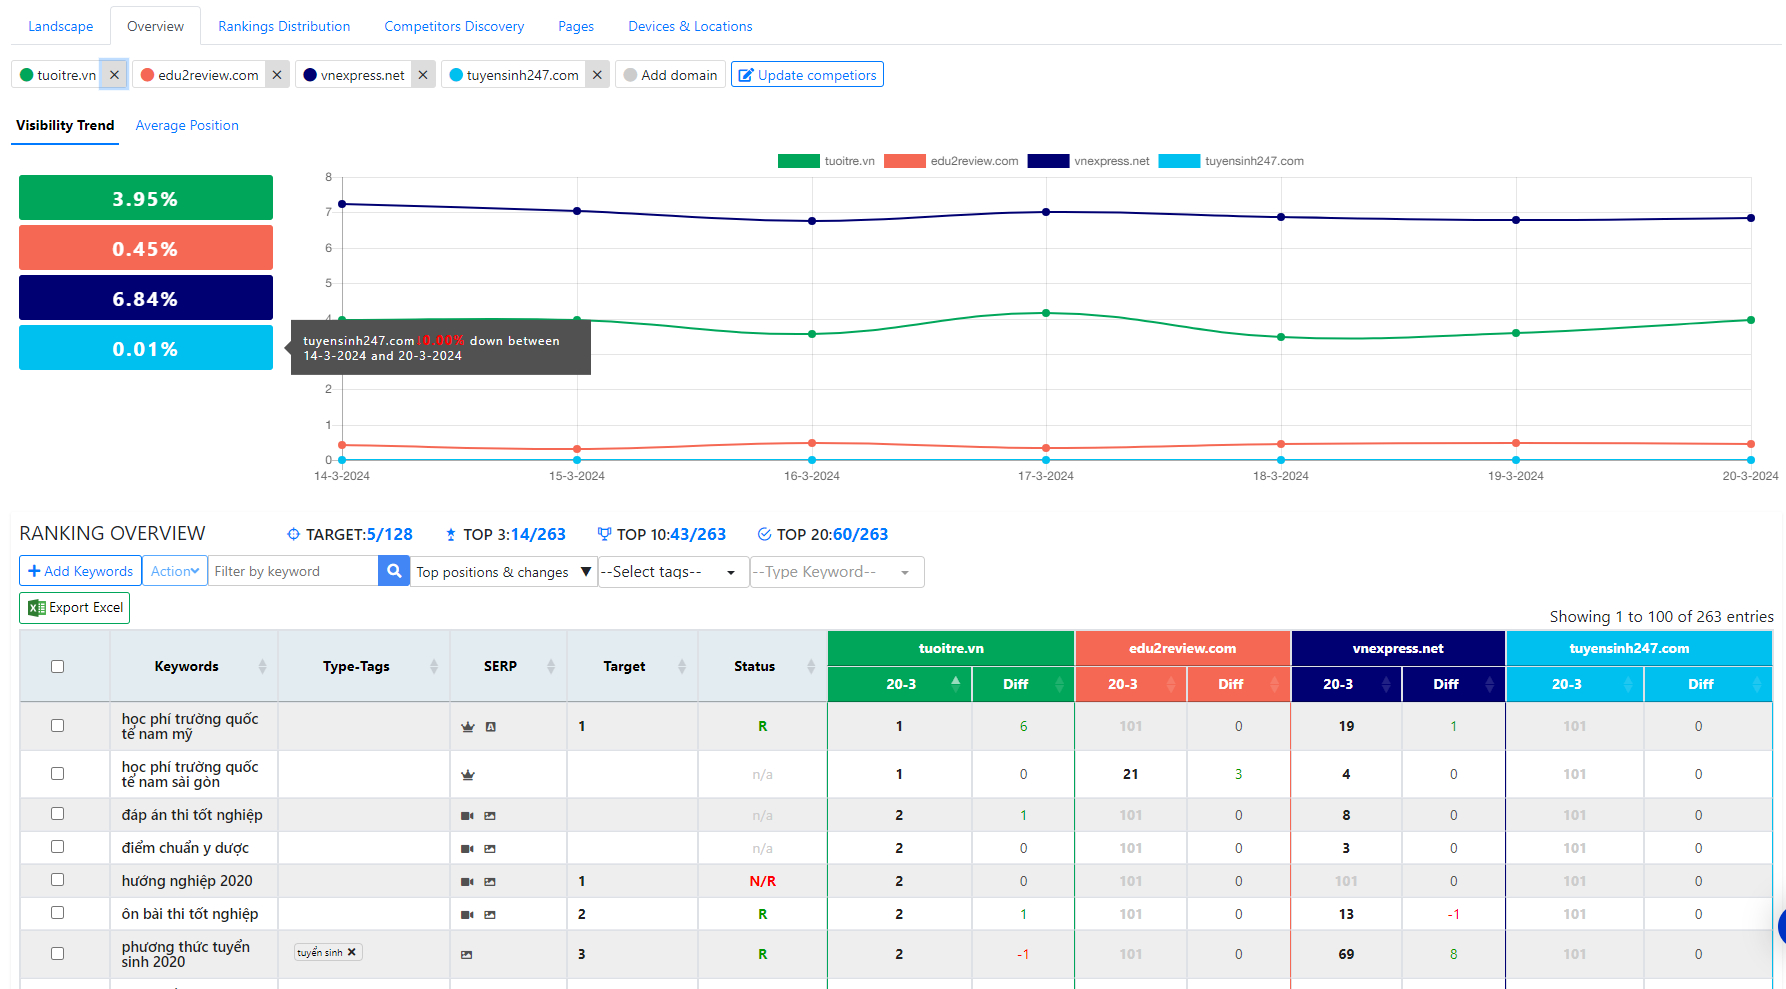This screenshot has width=1786, height=989.
Task: Open the Type Keyword dropdown
Action: (837, 572)
